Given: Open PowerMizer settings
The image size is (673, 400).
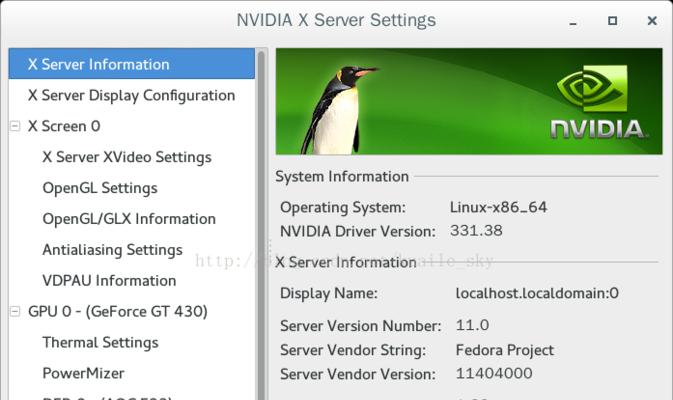Looking at the screenshot, I should coord(83,373).
